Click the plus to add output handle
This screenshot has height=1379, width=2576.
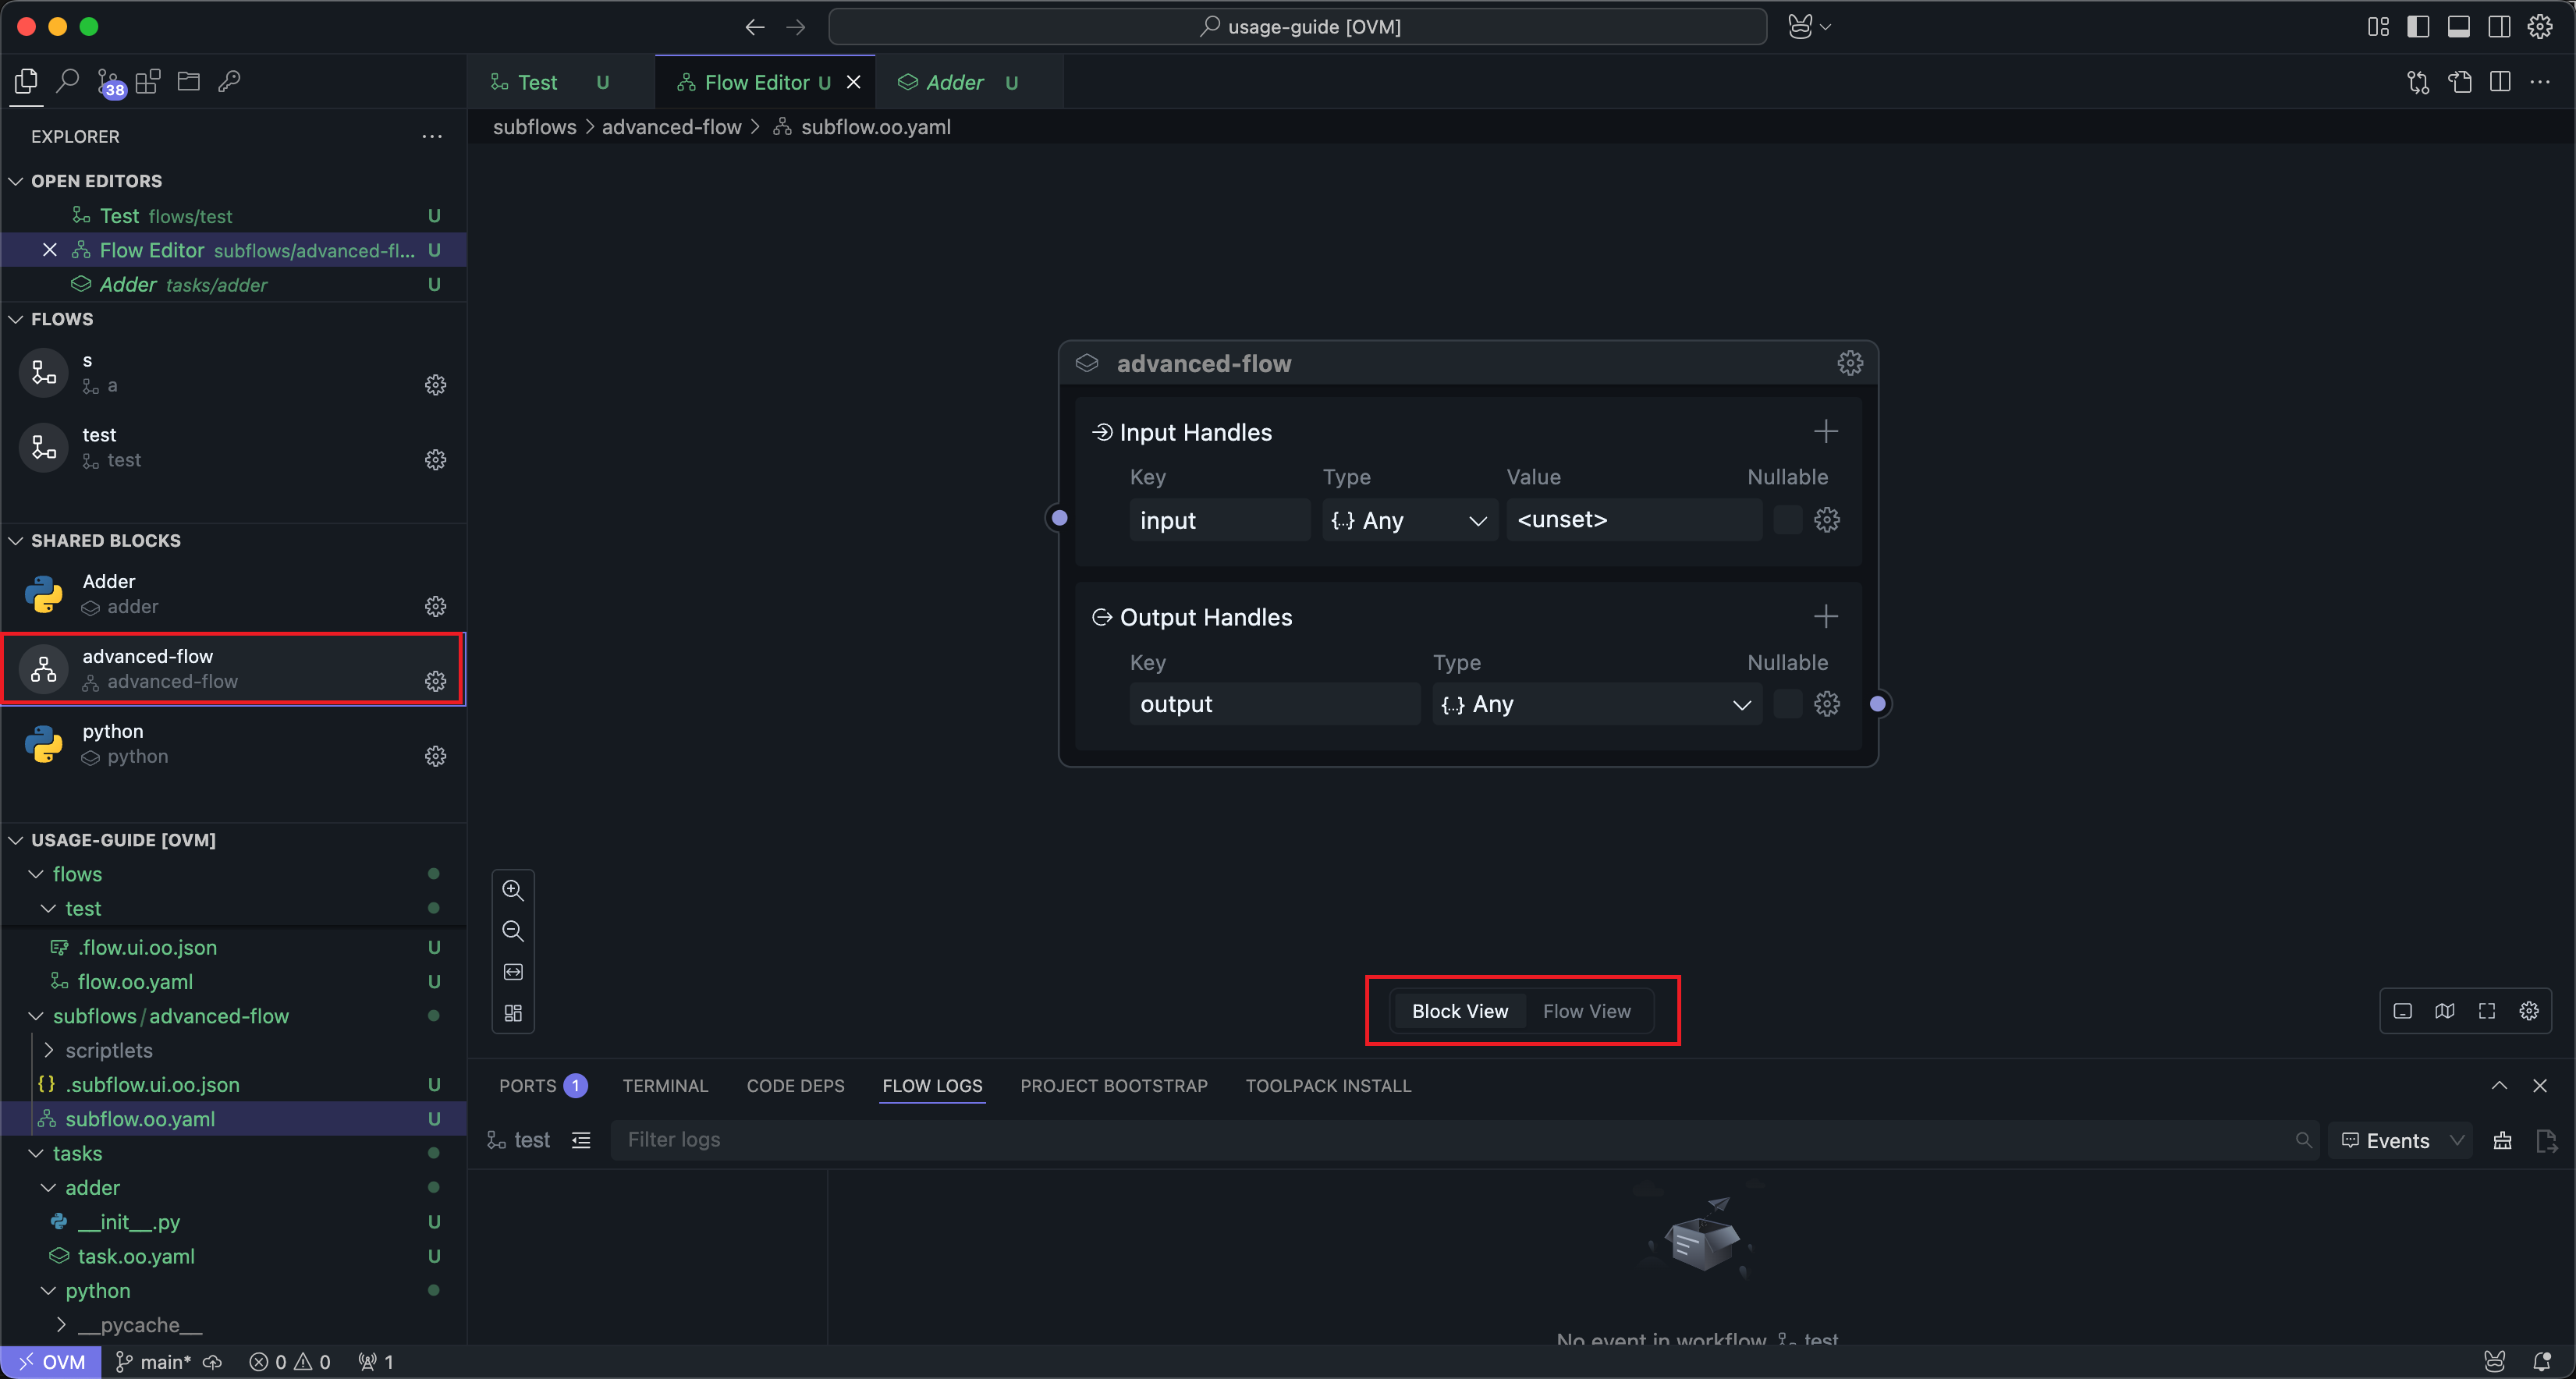1825,616
